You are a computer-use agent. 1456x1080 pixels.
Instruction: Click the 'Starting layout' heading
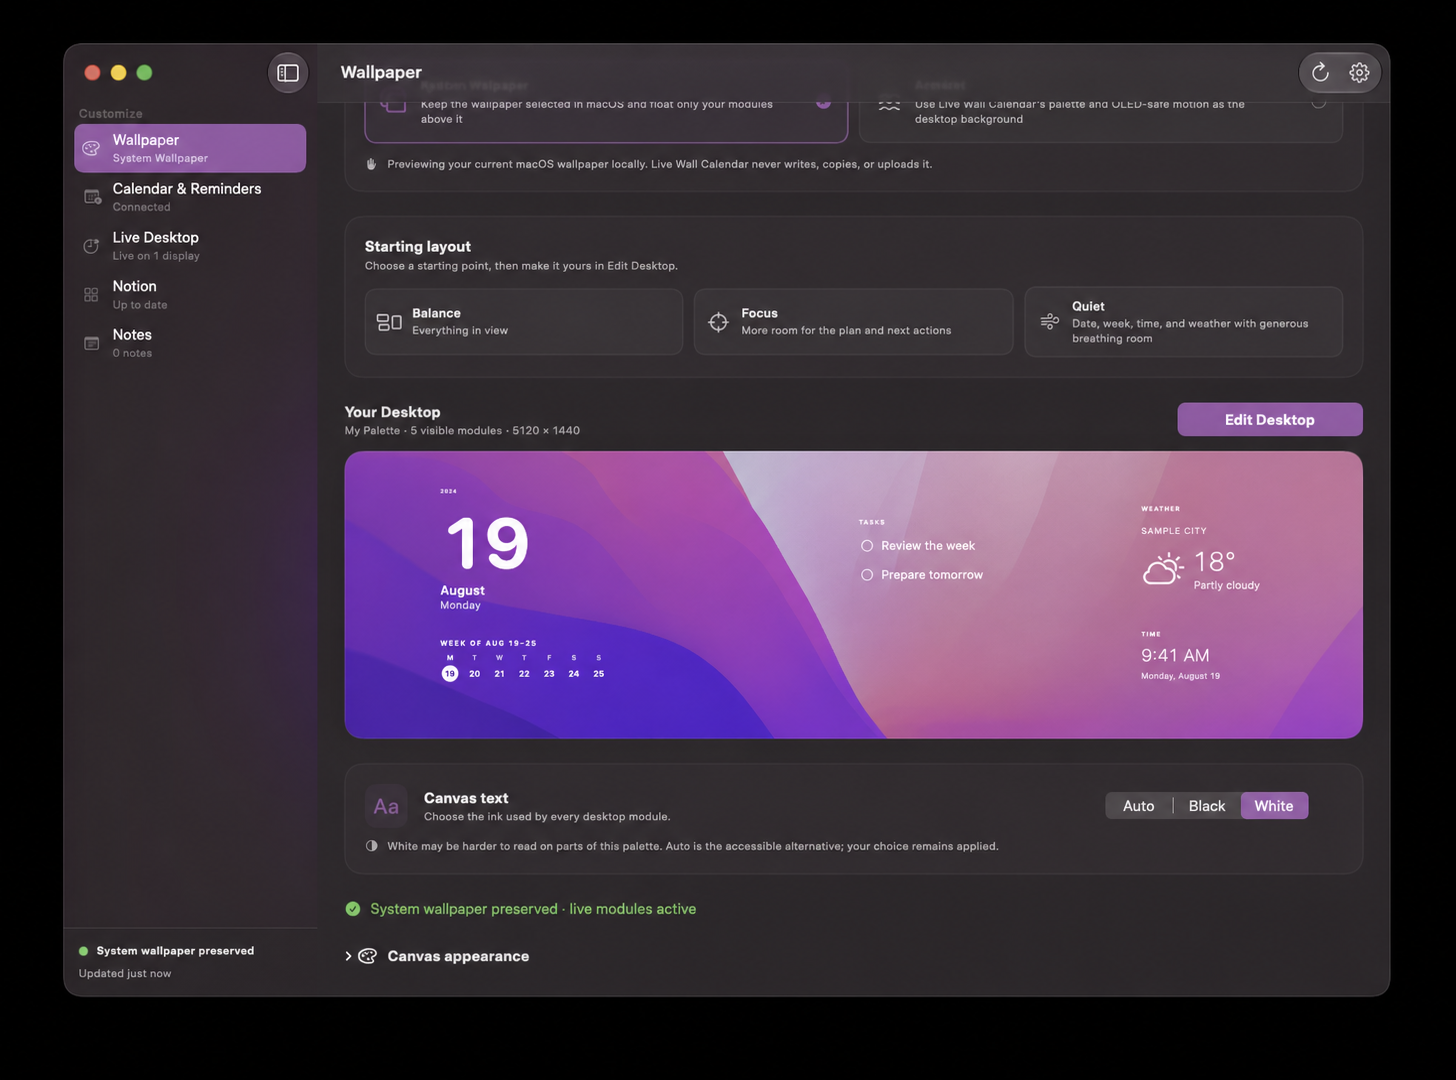tap(418, 246)
